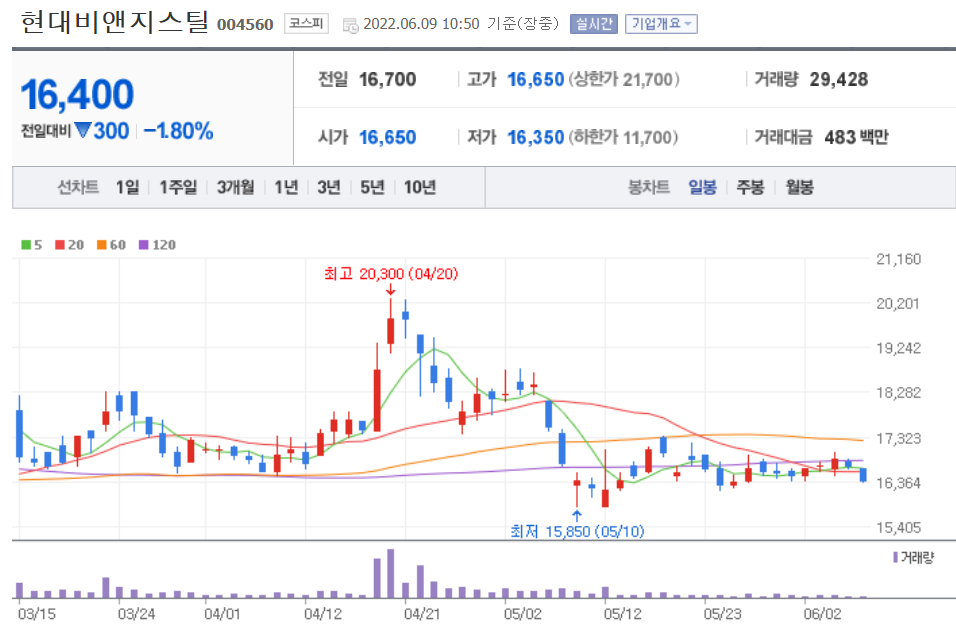Click the 실시간 button
Image resolution: width=956 pixels, height=630 pixels.
coord(594,24)
